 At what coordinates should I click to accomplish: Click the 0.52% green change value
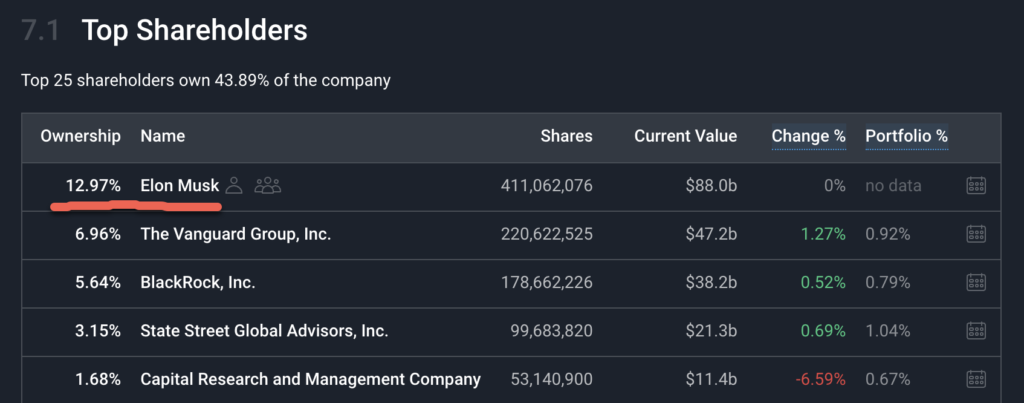click(x=822, y=283)
